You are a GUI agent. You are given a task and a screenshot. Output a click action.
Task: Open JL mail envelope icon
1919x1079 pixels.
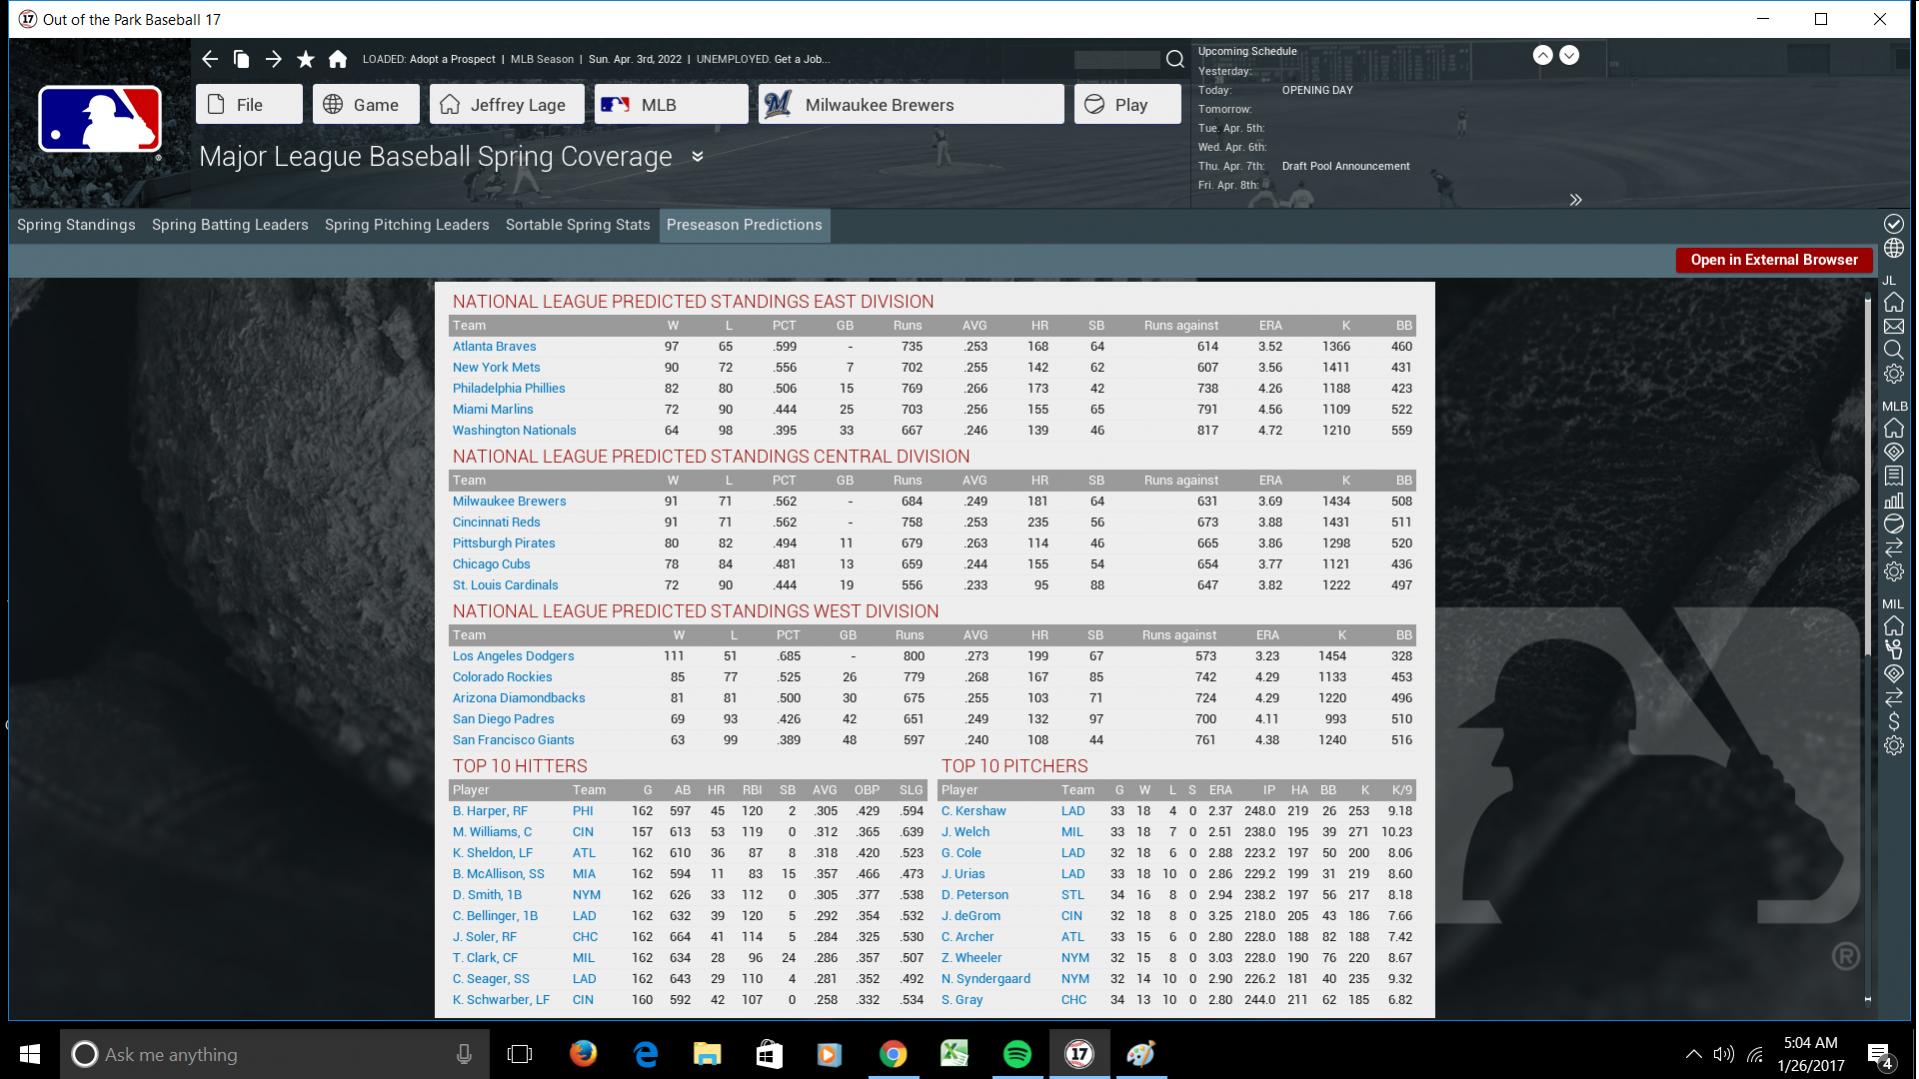[x=1893, y=326]
